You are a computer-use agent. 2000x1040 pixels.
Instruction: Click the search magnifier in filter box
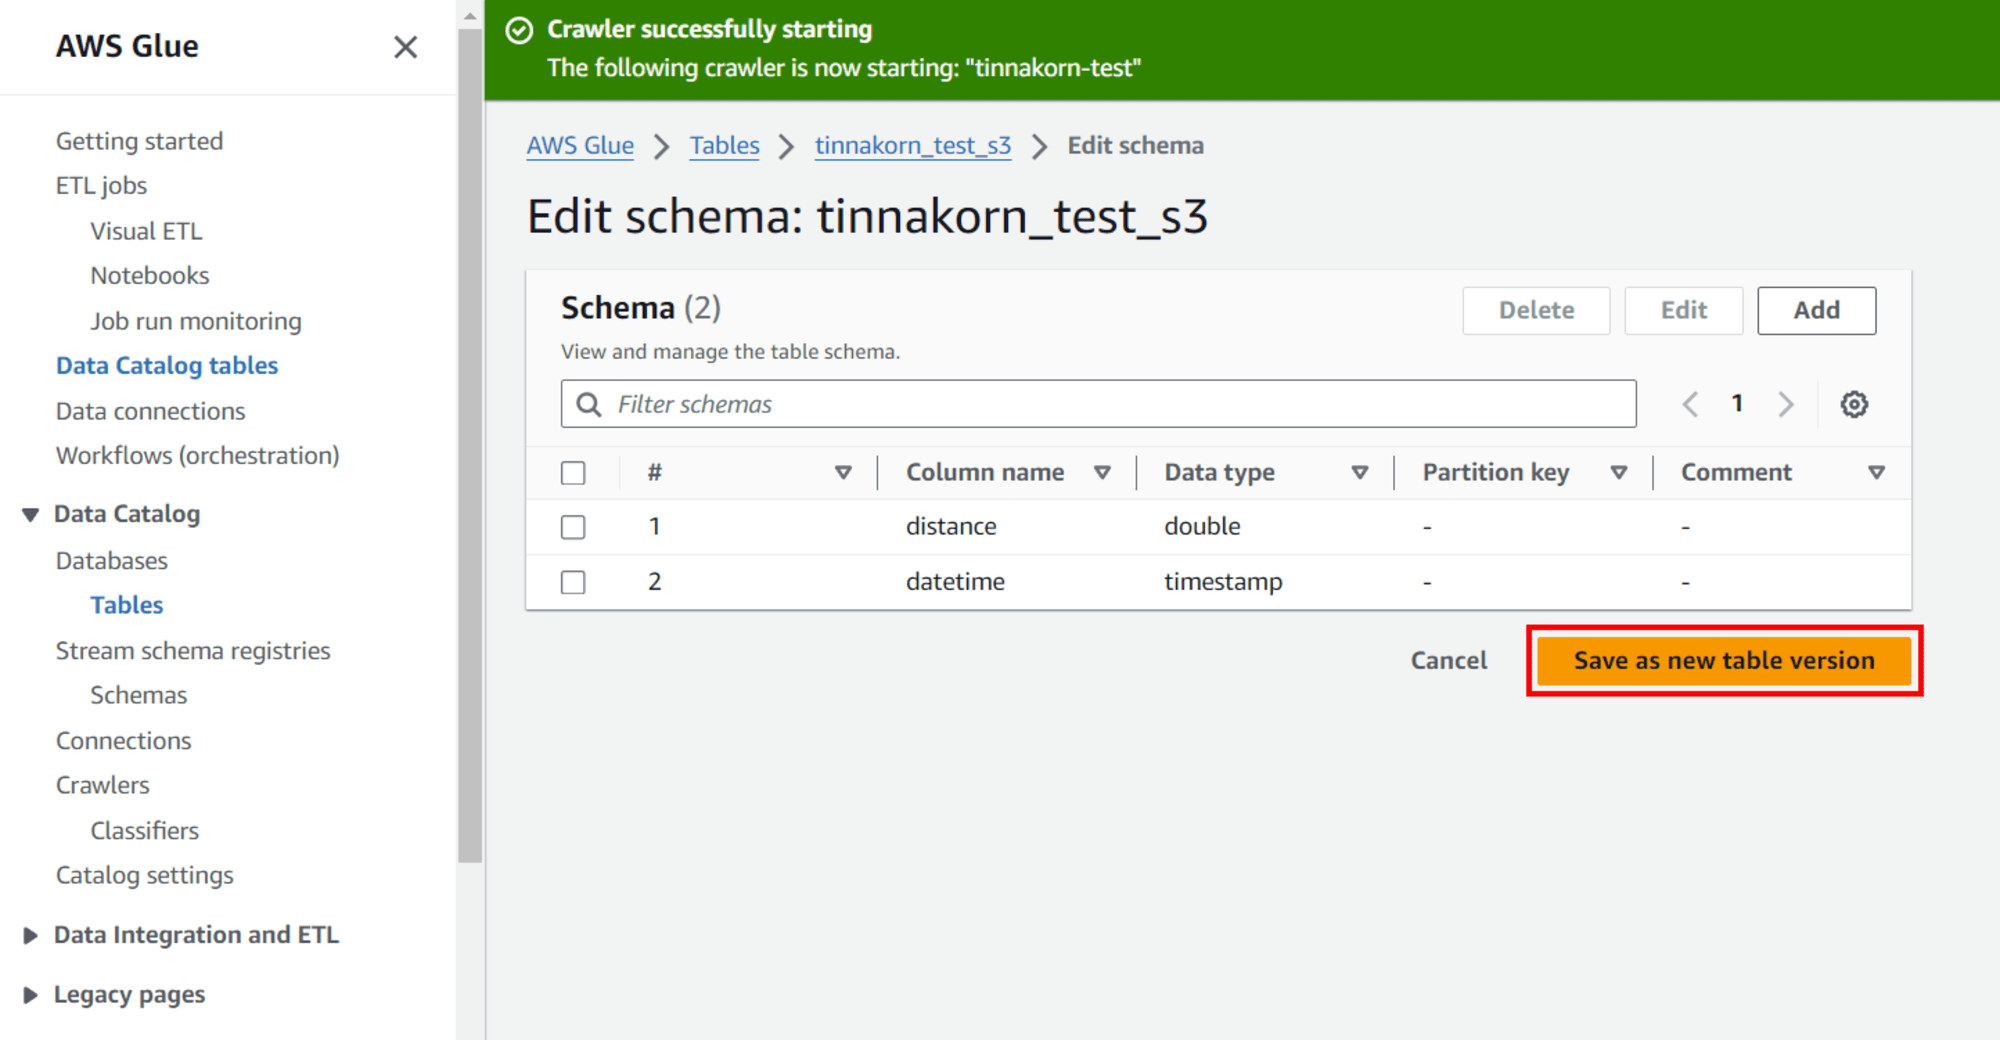[589, 404]
